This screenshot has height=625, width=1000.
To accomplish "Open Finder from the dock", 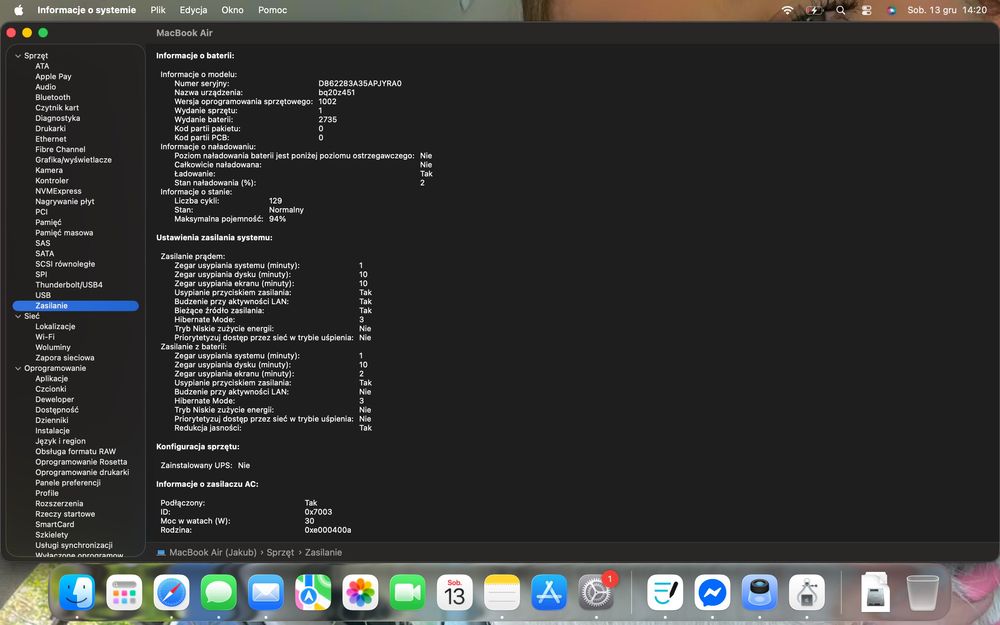I will 77,592.
